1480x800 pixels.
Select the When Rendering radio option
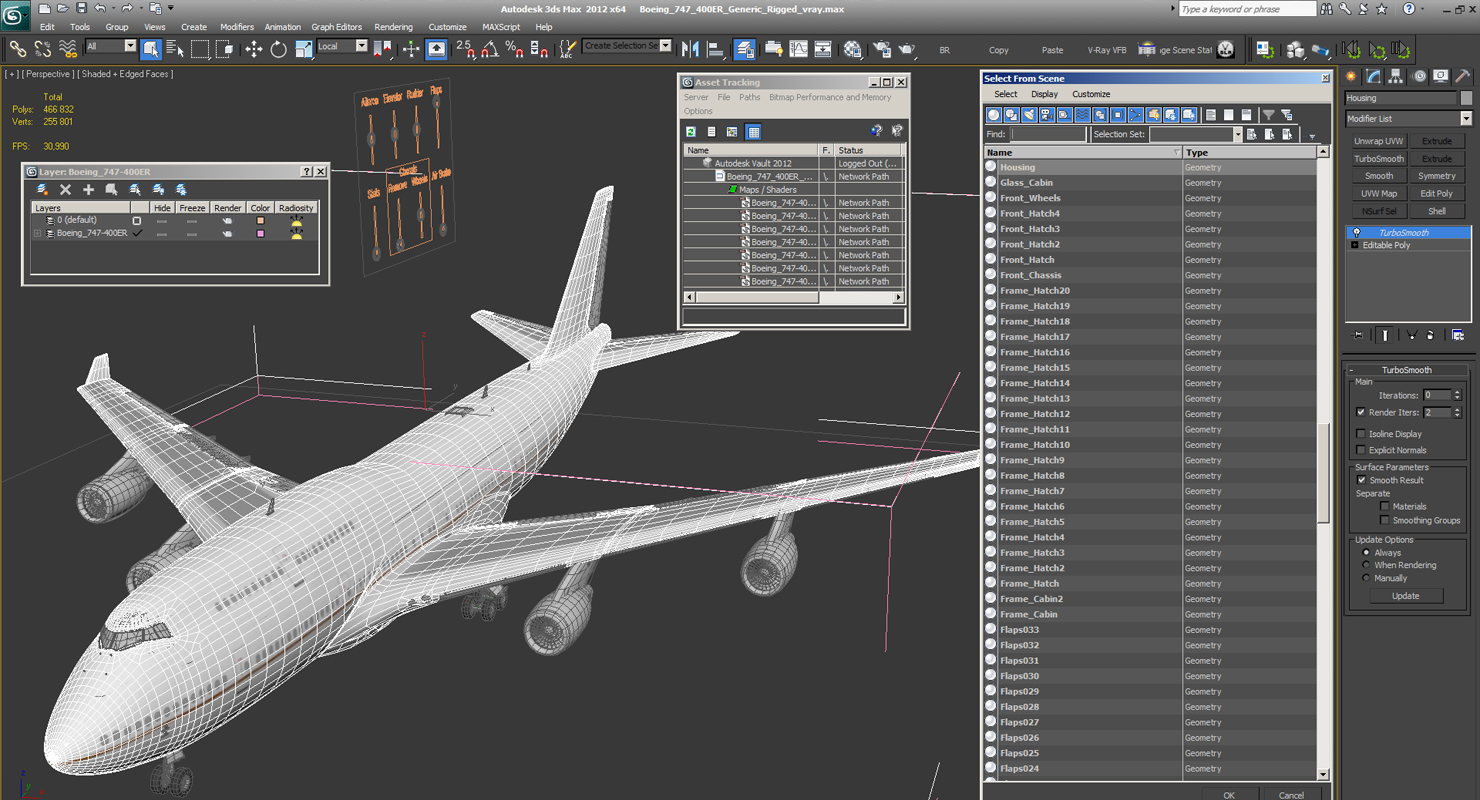1366,565
